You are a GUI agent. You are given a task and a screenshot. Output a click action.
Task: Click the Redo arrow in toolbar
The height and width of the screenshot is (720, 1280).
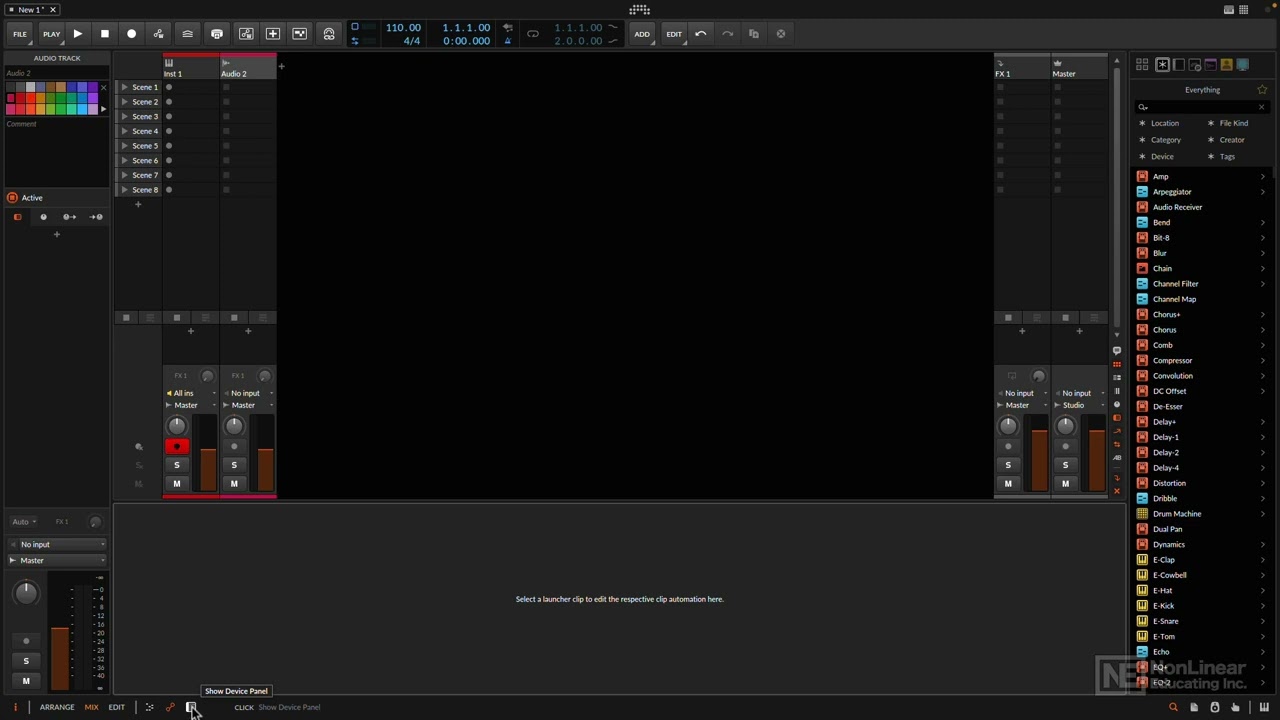[x=727, y=34]
